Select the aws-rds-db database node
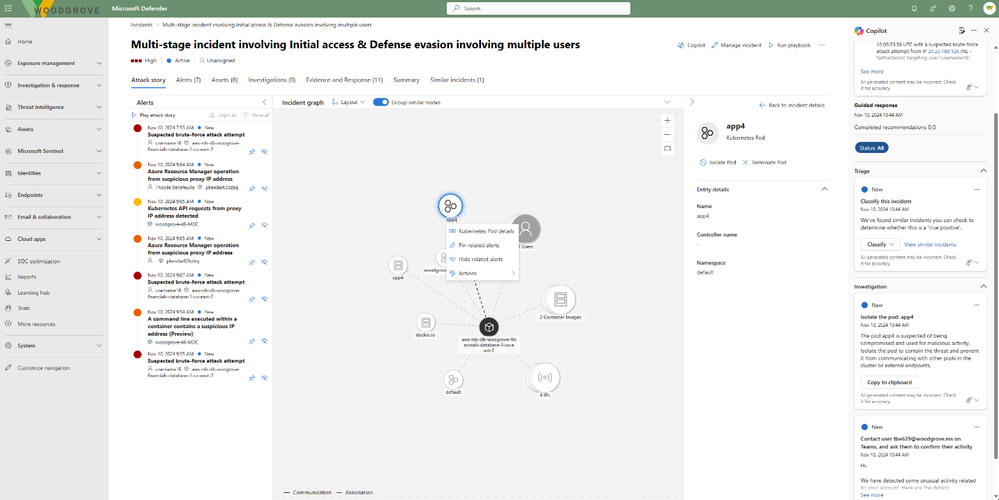This screenshot has width=999, height=500. tap(489, 327)
